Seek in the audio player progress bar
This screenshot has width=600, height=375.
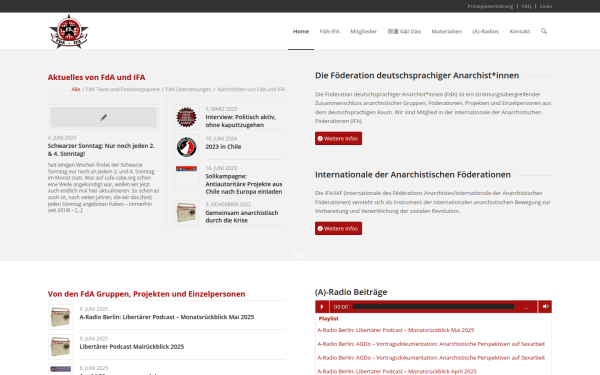433,307
